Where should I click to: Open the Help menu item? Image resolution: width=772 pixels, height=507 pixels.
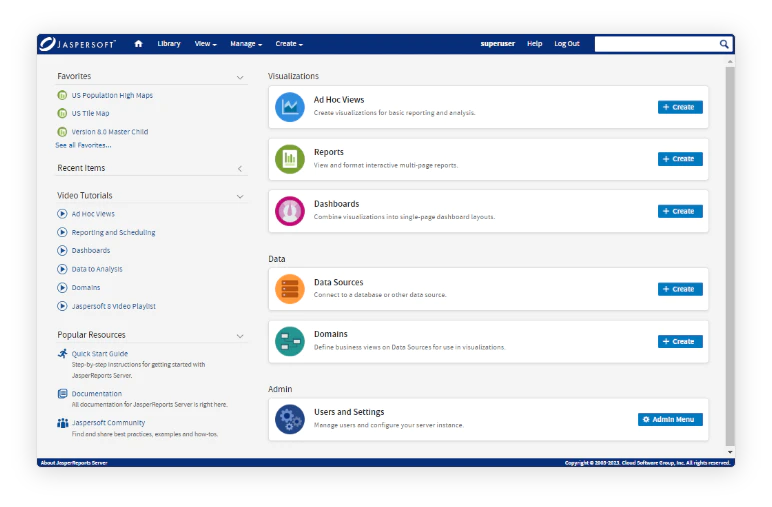click(x=534, y=44)
